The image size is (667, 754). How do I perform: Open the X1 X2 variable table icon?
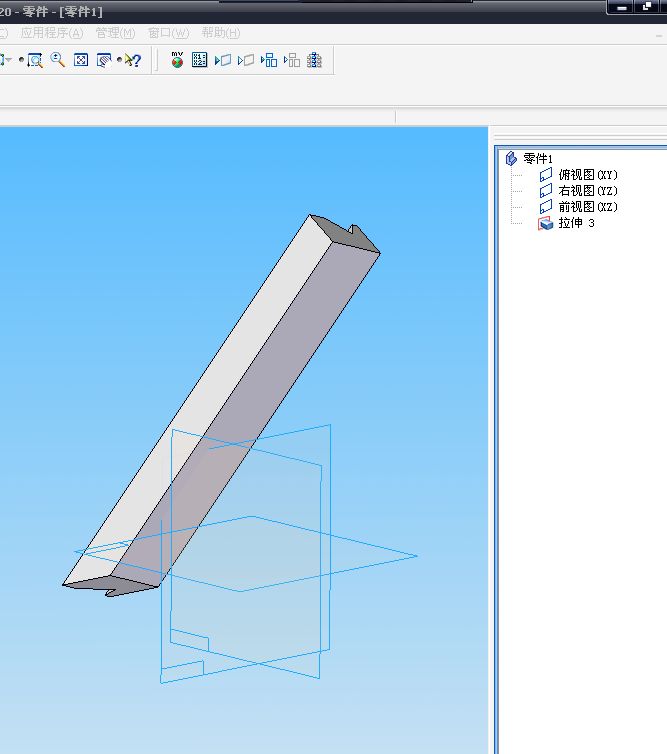200,60
